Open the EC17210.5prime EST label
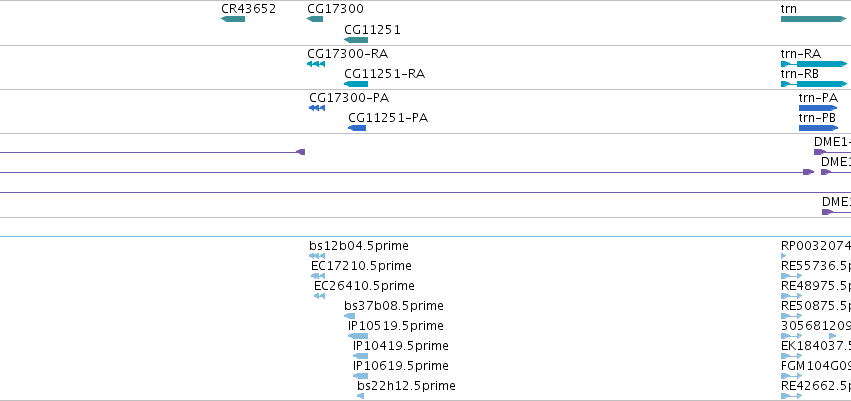 tap(361, 266)
